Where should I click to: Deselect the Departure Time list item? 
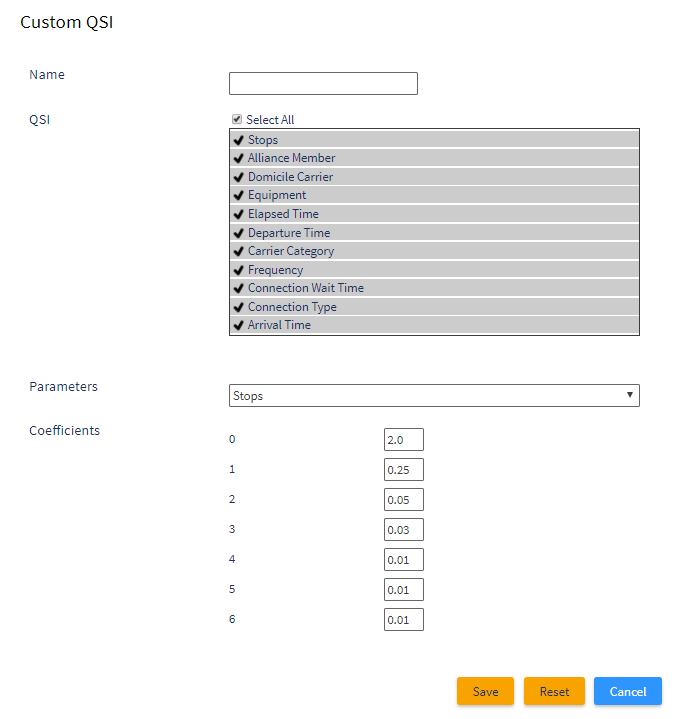coord(434,233)
